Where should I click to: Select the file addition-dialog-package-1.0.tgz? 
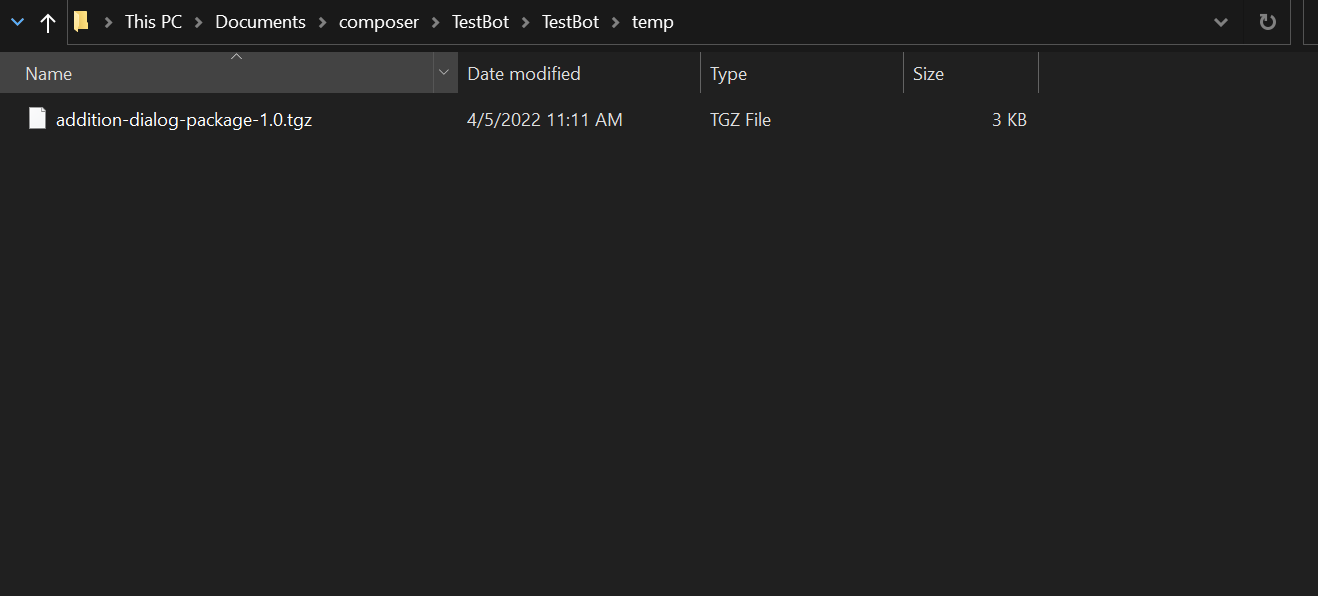(184, 120)
